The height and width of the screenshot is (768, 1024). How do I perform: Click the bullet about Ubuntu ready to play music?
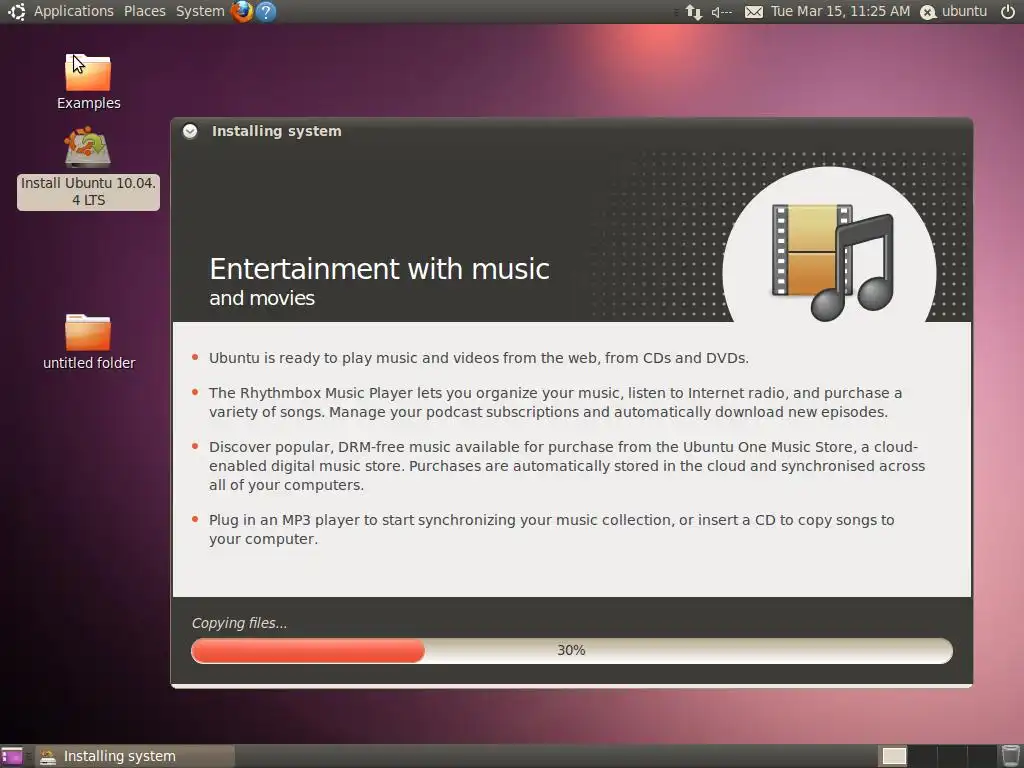click(x=479, y=358)
